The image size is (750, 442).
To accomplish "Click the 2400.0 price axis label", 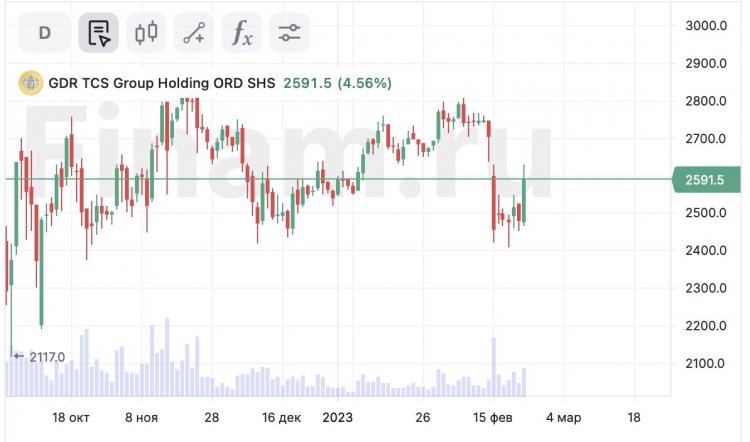I will [706, 251].
